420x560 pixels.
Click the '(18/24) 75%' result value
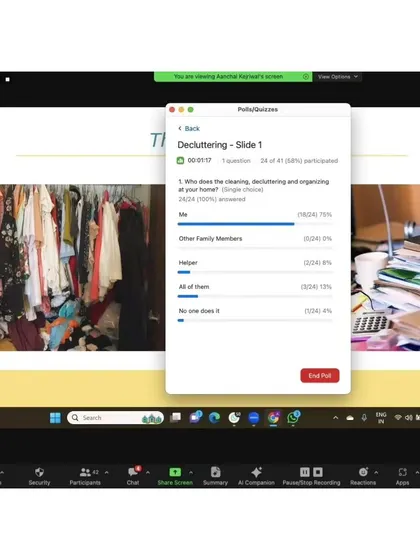coord(314,215)
